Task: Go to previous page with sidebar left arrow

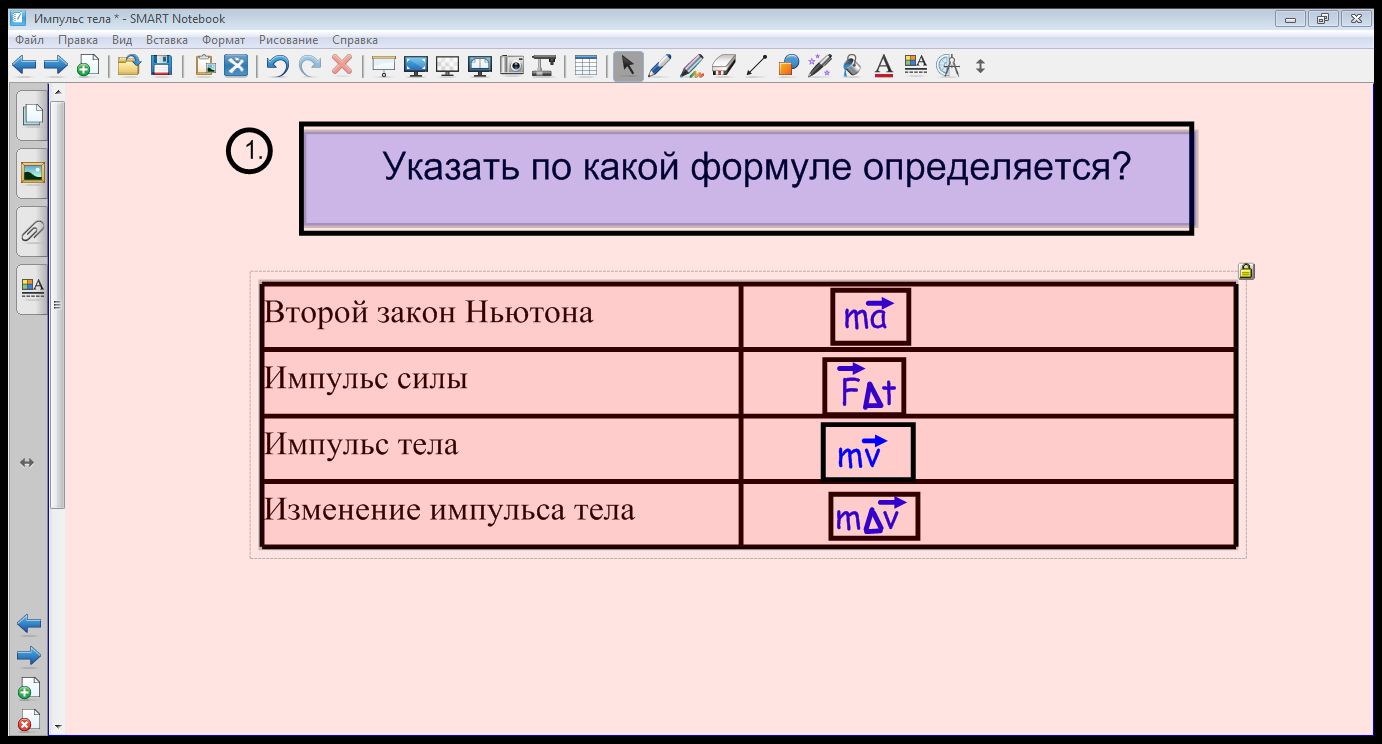Action: [29, 624]
